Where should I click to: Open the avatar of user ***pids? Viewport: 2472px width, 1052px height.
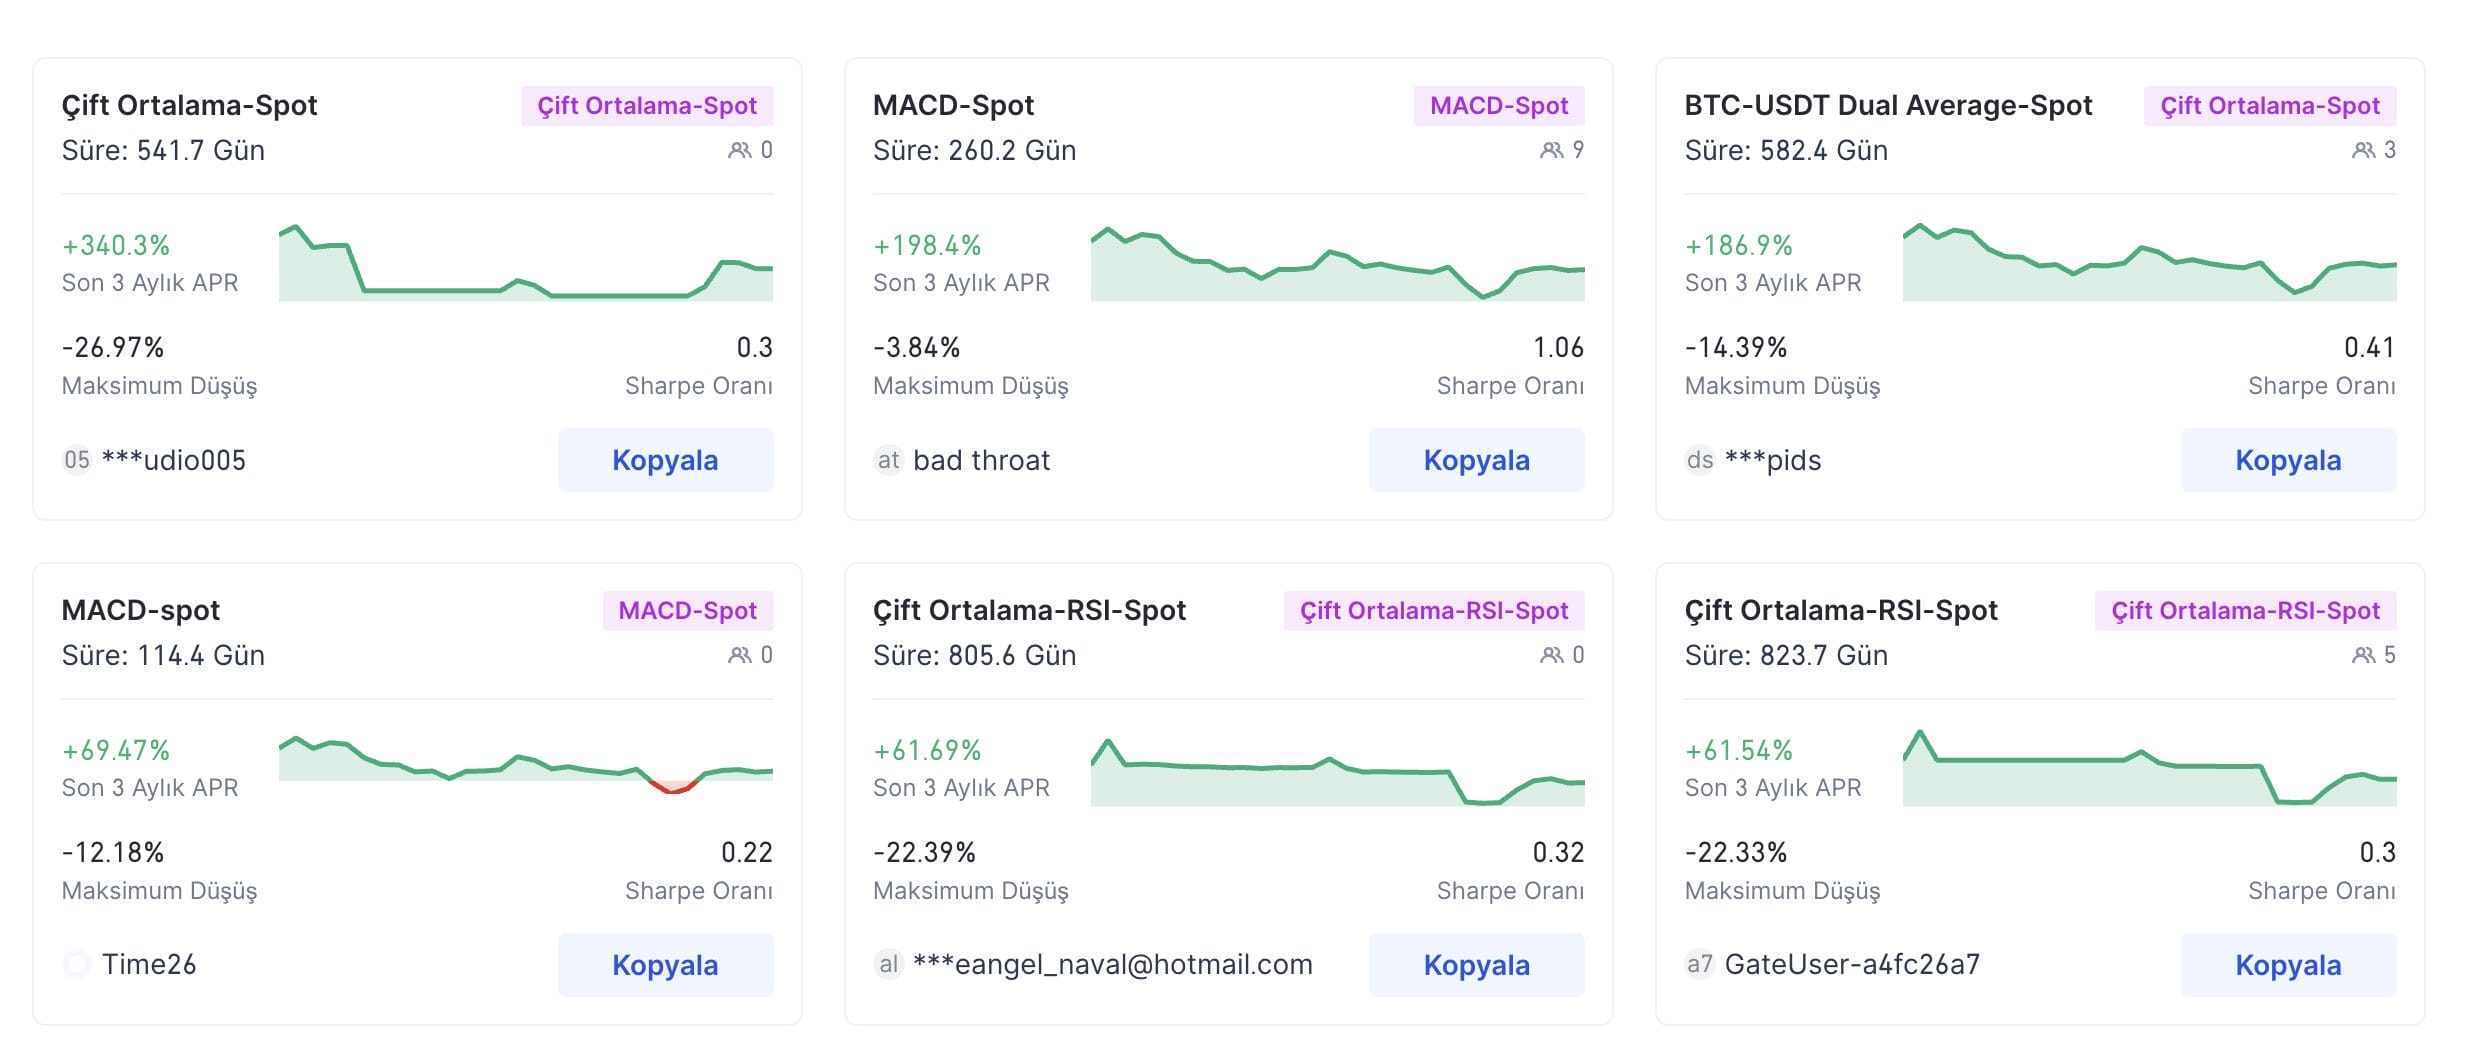(x=1698, y=461)
